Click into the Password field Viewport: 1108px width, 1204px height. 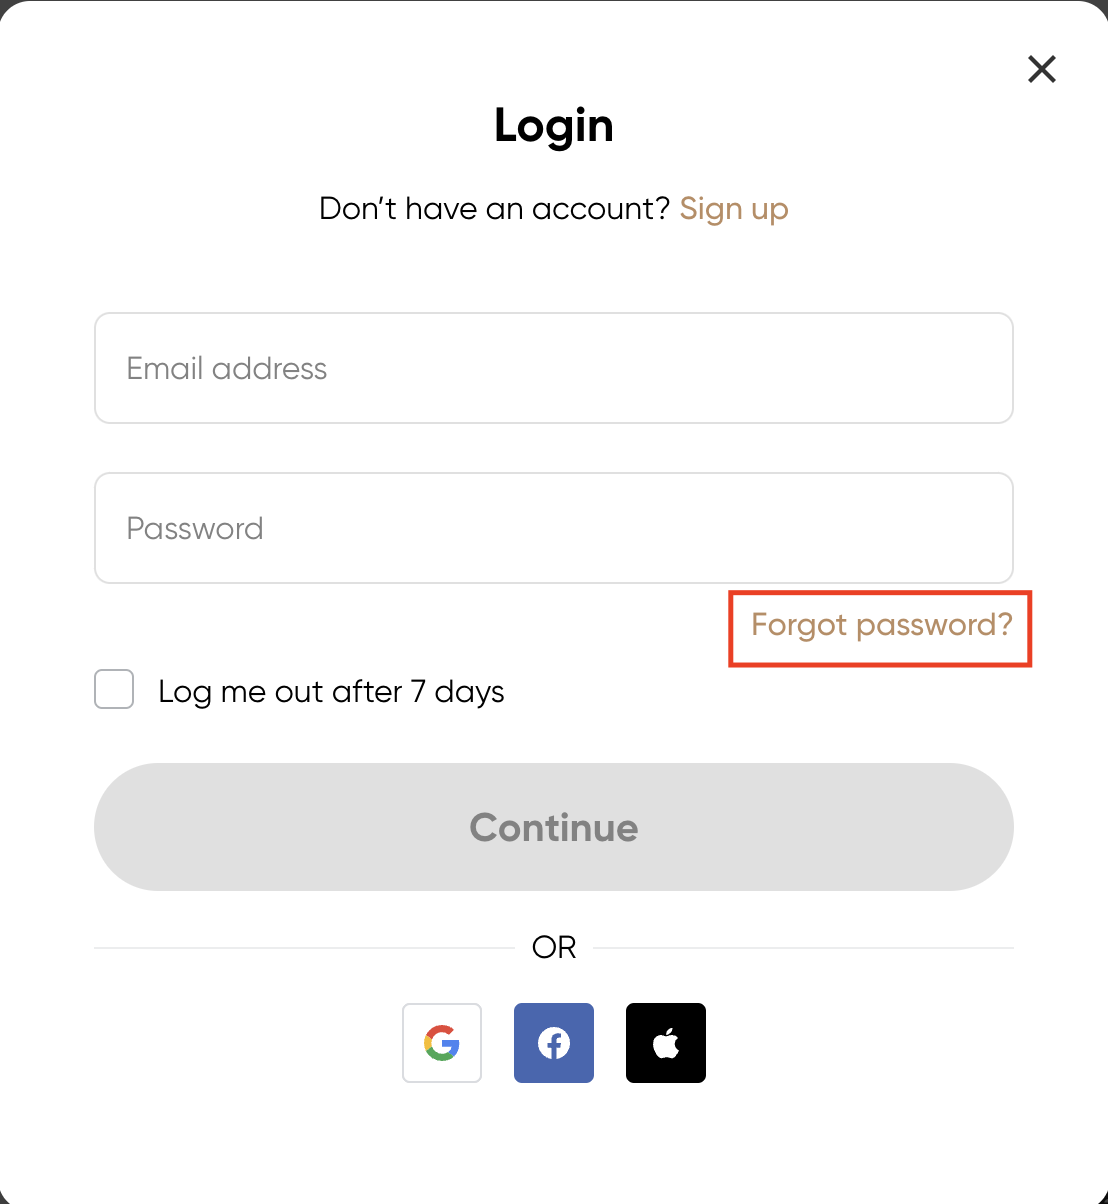[554, 528]
